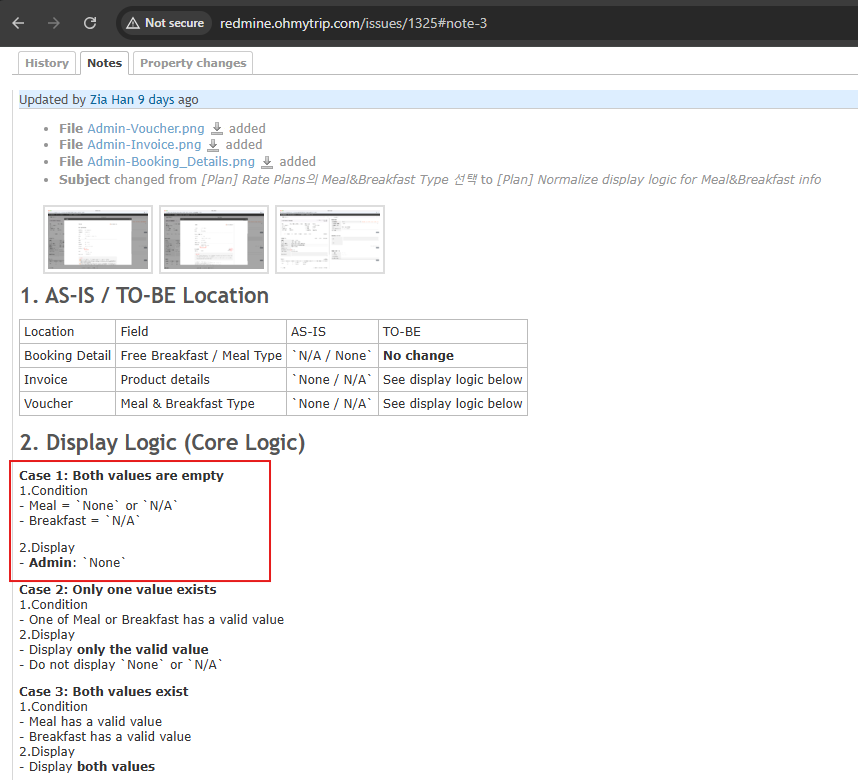Download the Admin-Voucher.png attachment via its icon
This screenshot has width=858, height=780.
point(216,129)
